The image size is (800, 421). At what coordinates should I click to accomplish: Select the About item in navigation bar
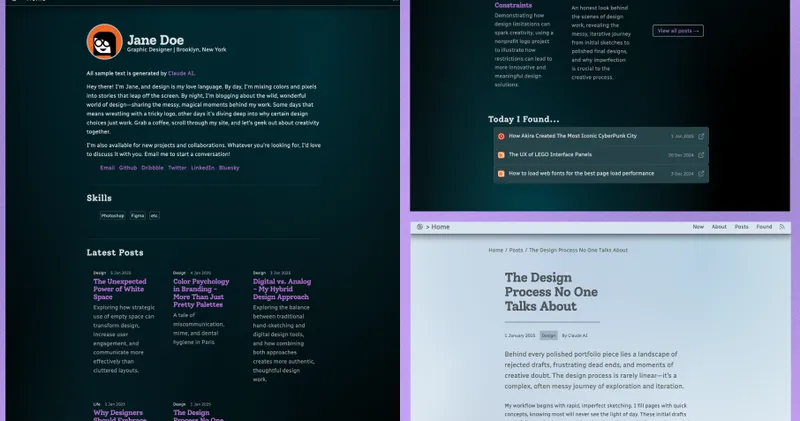pyautogui.click(x=719, y=227)
